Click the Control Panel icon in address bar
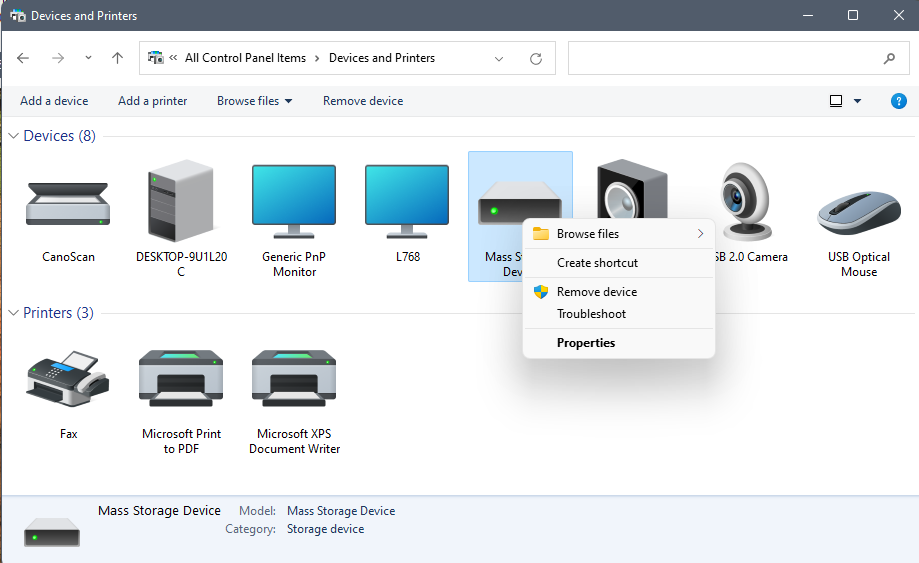The height and width of the screenshot is (563, 919). (x=155, y=57)
